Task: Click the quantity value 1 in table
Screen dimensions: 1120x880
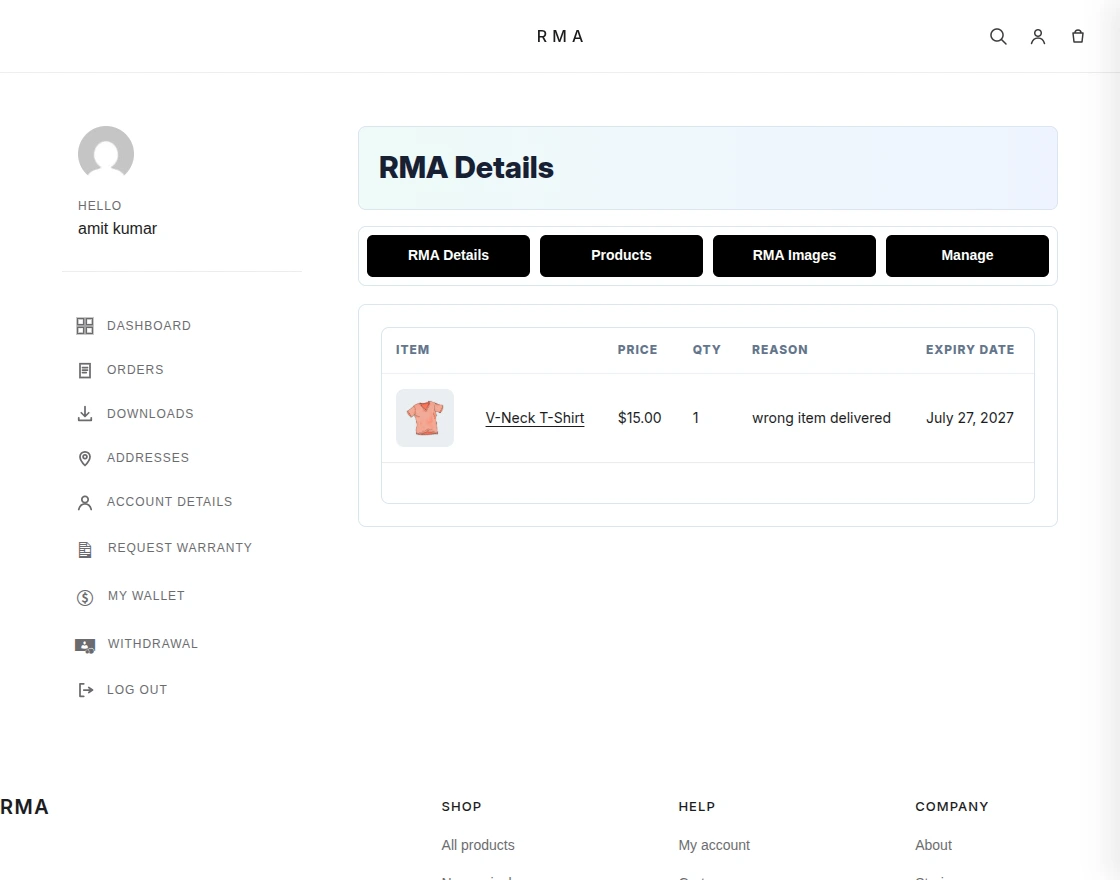Action: coord(696,418)
